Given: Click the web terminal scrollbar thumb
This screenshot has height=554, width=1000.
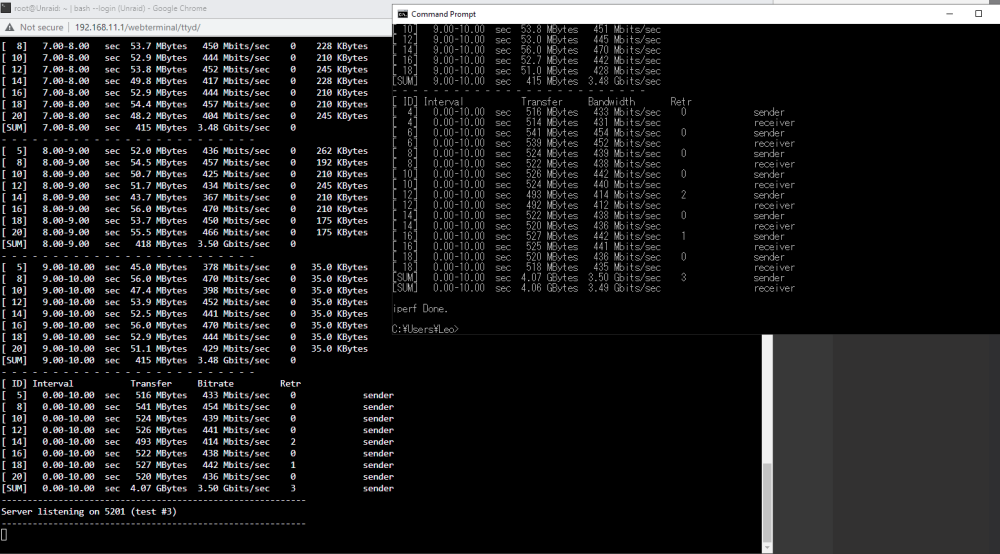Looking at the screenshot, I should tap(767, 502).
